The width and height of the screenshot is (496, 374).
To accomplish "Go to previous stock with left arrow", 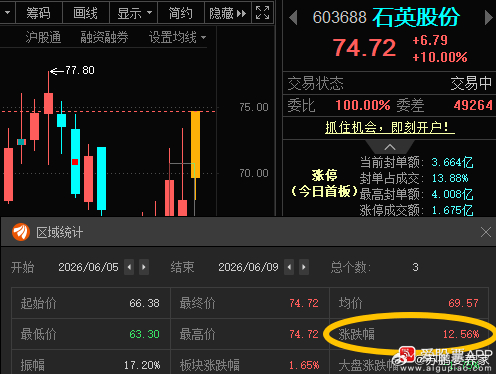I will (x=293, y=18).
